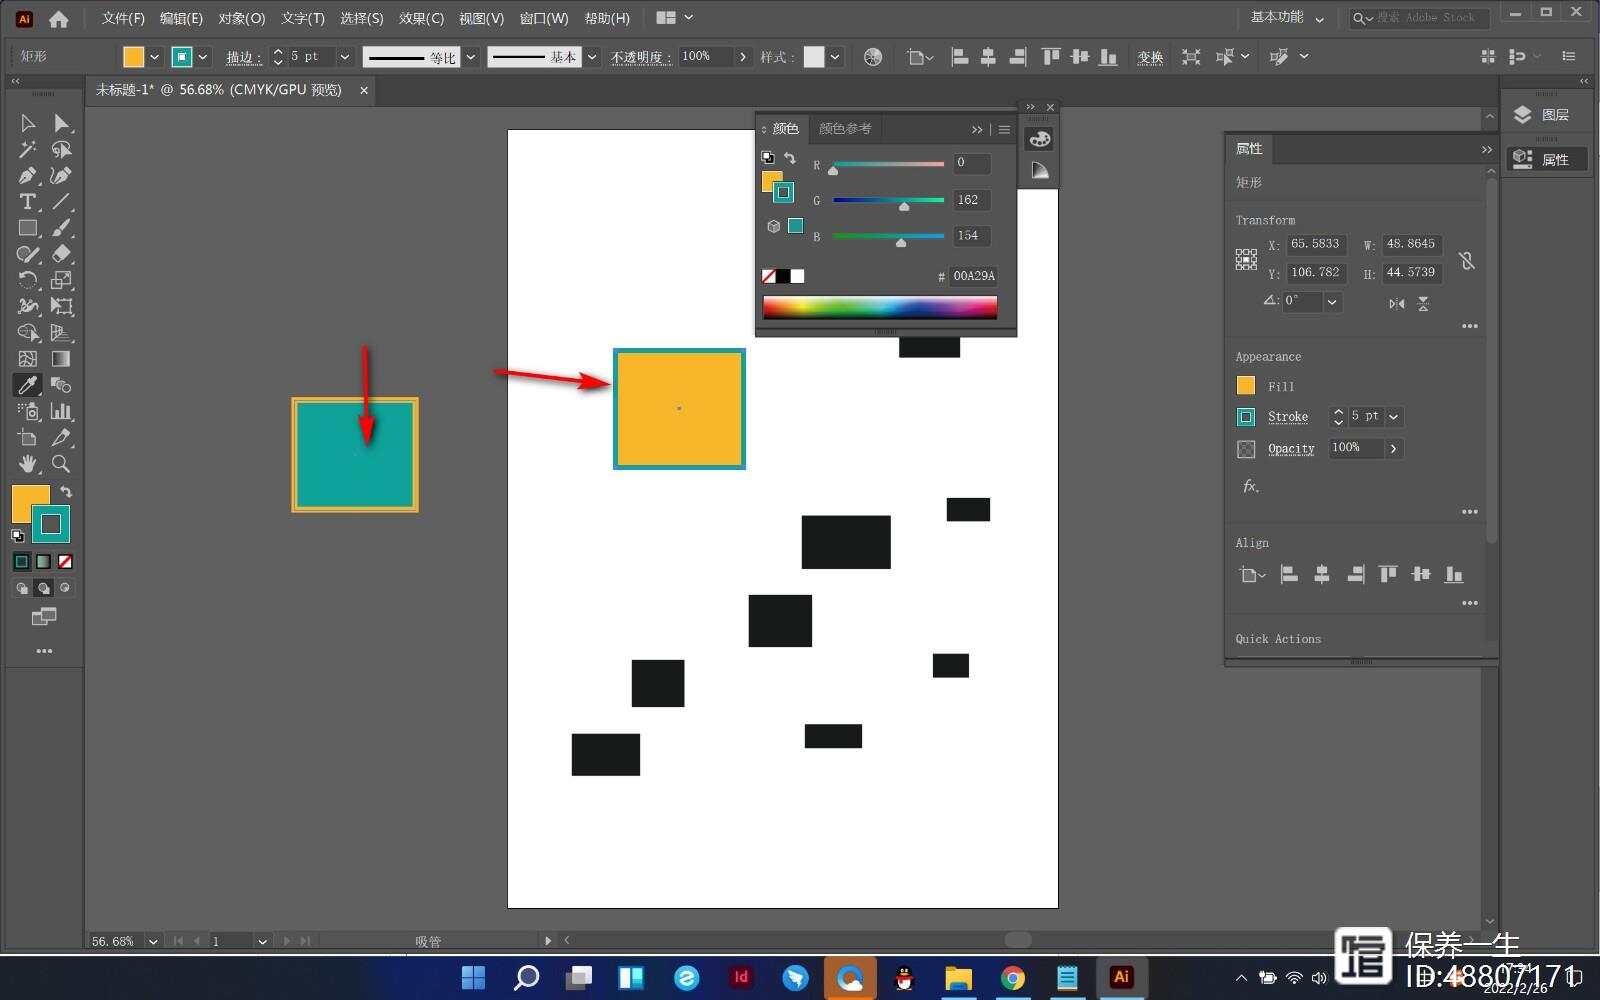Select the Magic Wand tool

pos(28,149)
